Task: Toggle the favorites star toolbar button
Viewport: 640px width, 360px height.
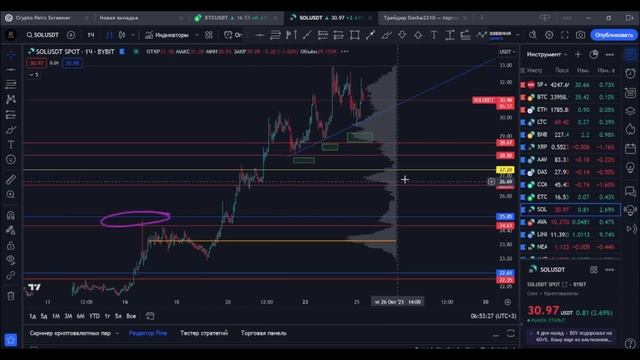Action: 11,340
